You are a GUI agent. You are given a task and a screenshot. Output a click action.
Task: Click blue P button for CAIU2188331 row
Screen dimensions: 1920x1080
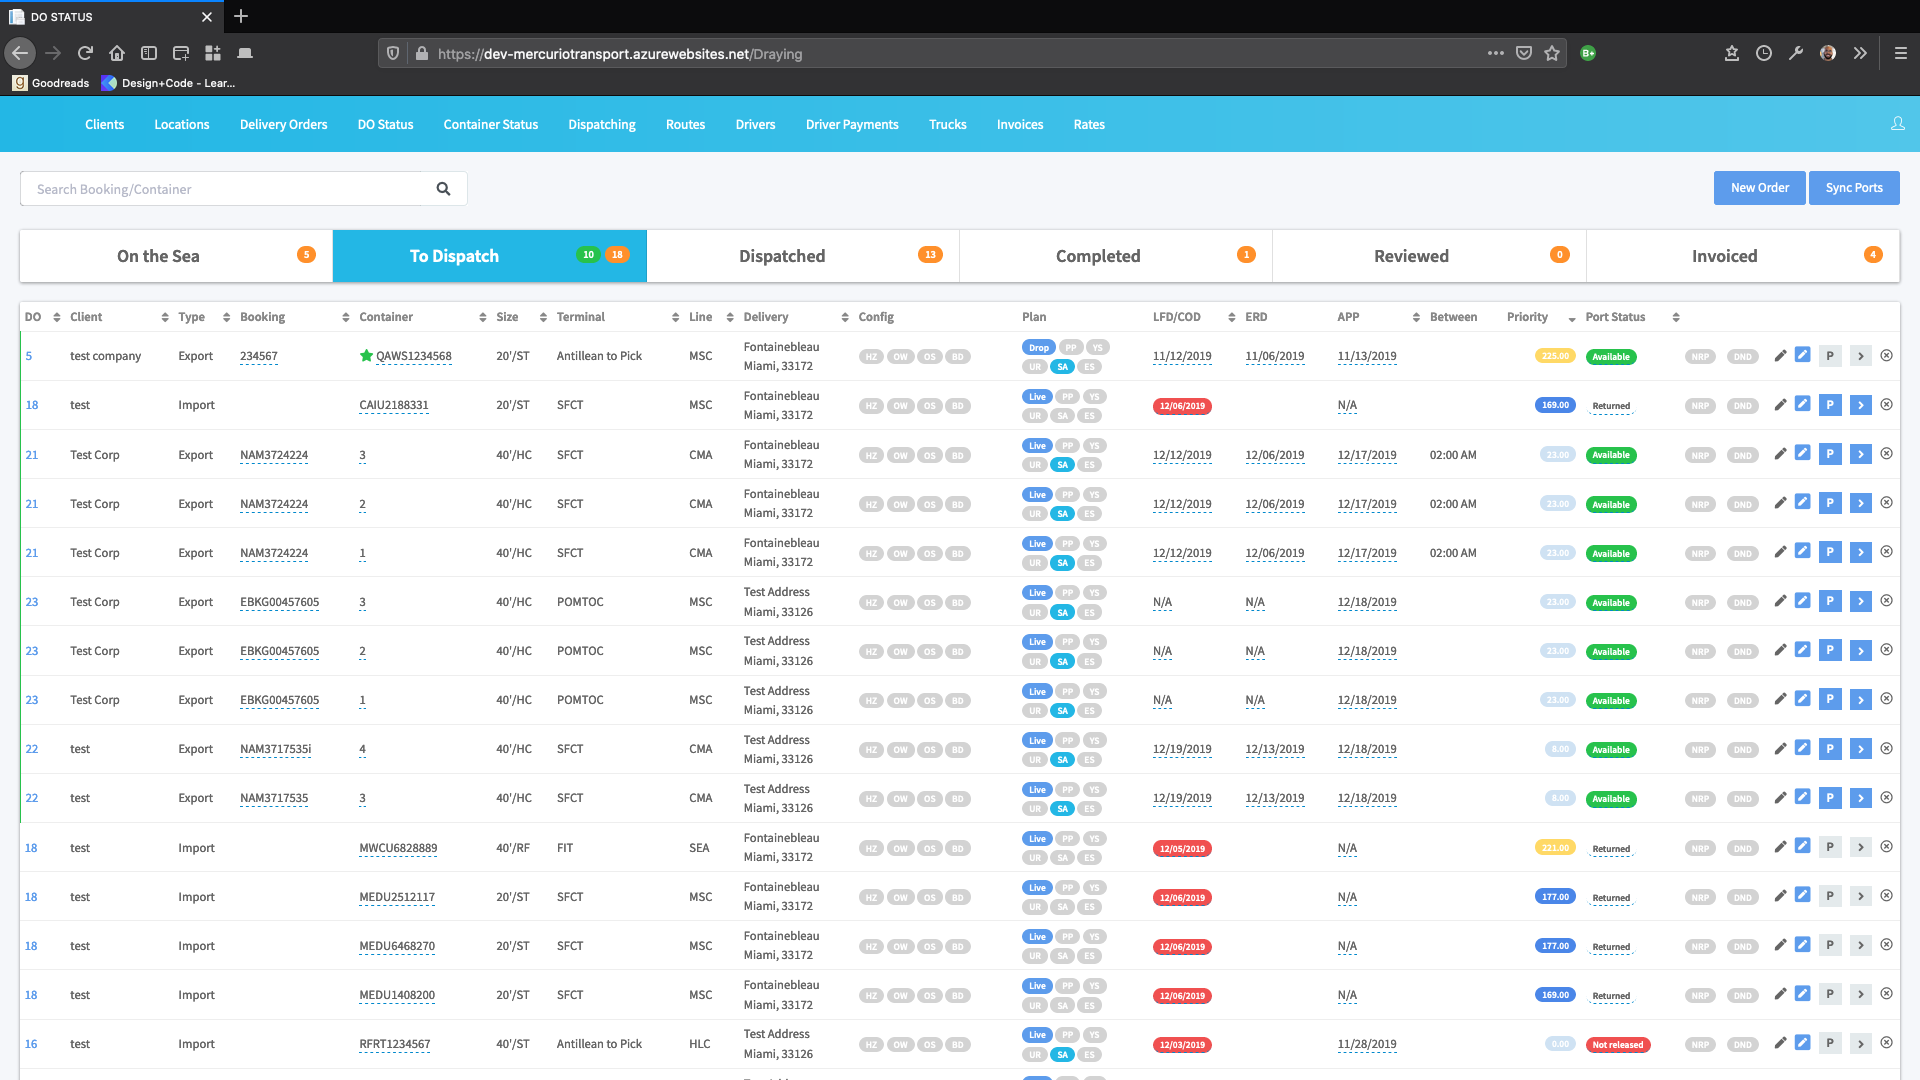[x=1830, y=405]
